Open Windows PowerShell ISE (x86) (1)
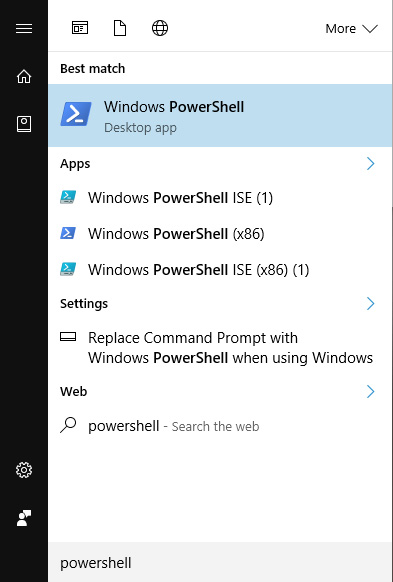The width and height of the screenshot is (393, 582). [x=220, y=270]
